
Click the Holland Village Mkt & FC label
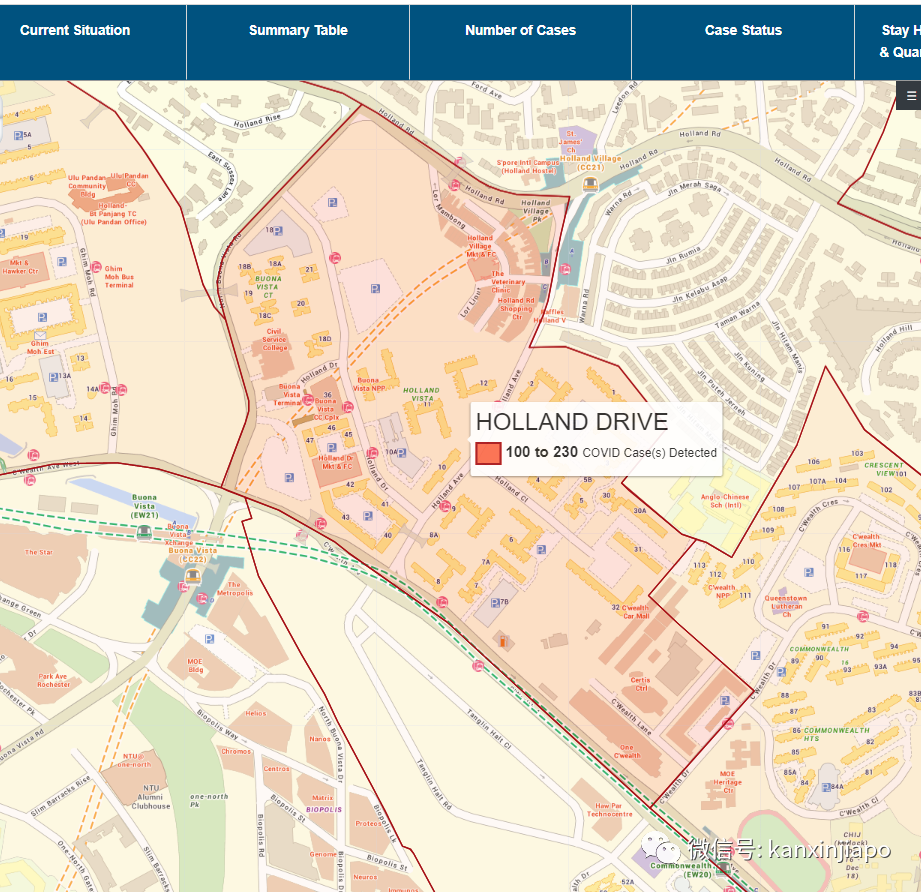(480, 246)
